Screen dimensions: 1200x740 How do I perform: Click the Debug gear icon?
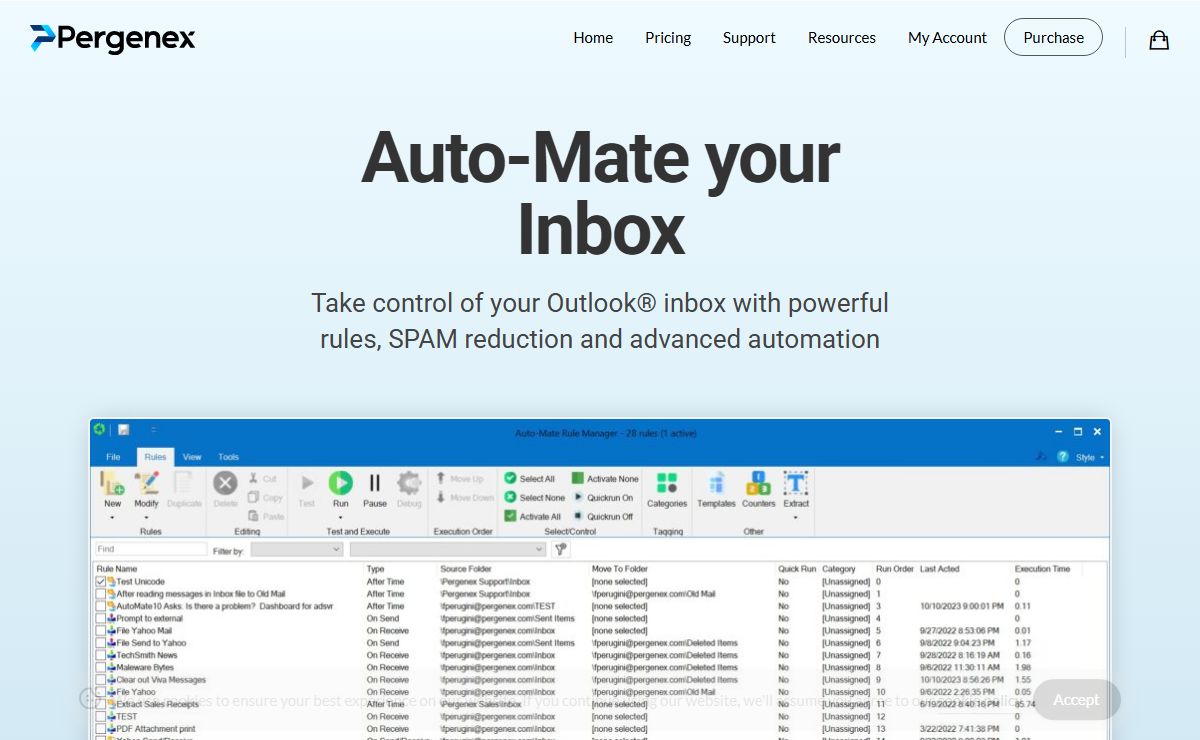[409, 483]
